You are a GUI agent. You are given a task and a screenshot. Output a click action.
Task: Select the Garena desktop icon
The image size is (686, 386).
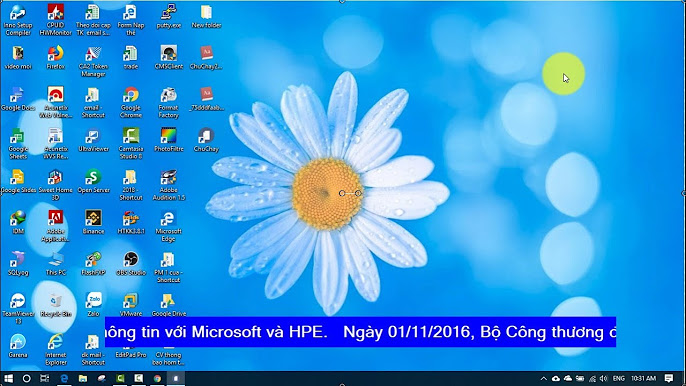click(x=18, y=346)
